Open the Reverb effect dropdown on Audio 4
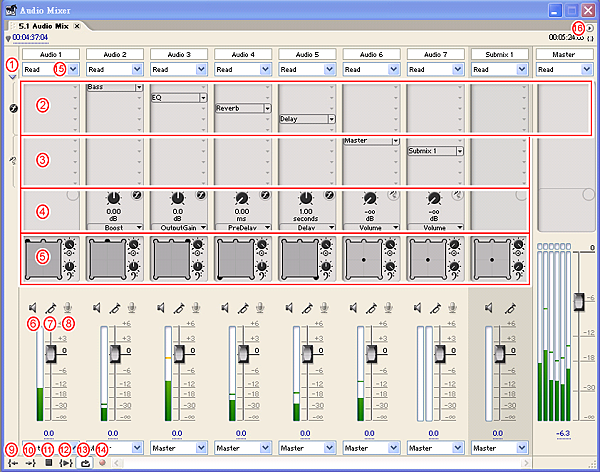The height and width of the screenshot is (472, 600). [x=268, y=108]
